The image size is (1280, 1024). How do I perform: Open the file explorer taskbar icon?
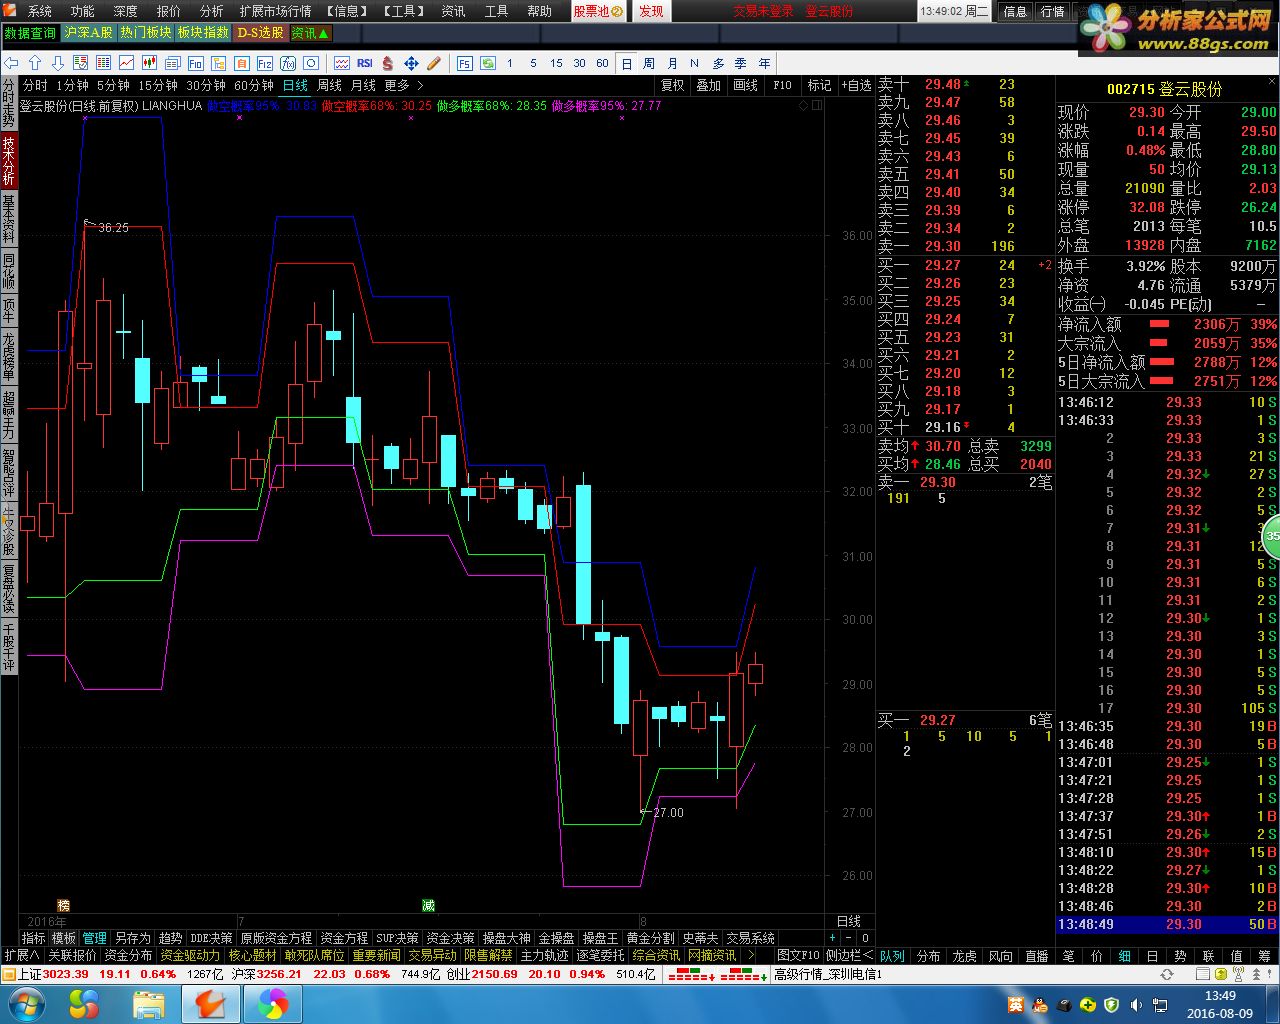tap(148, 1003)
